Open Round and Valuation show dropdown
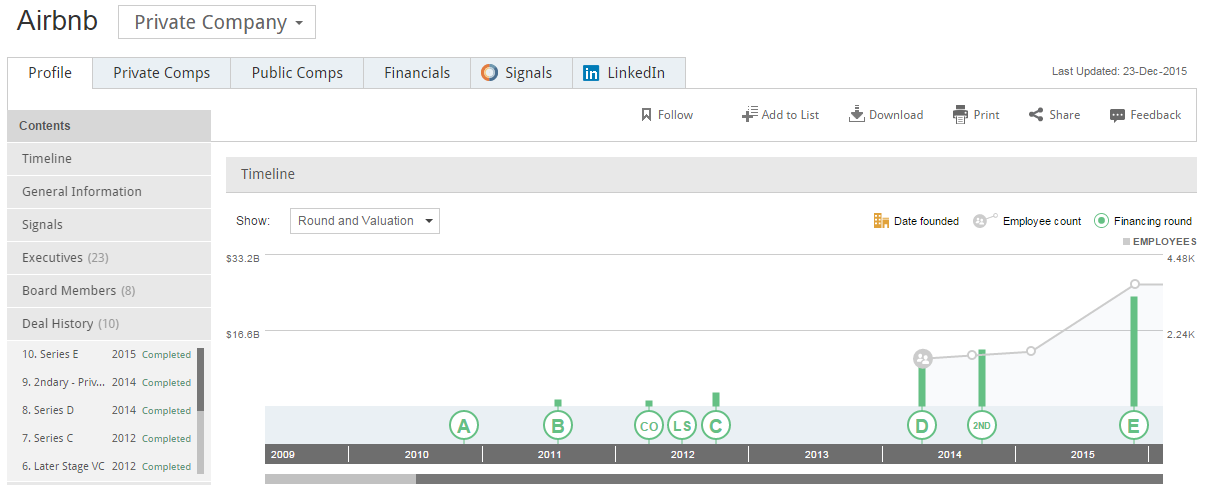 click(x=365, y=221)
